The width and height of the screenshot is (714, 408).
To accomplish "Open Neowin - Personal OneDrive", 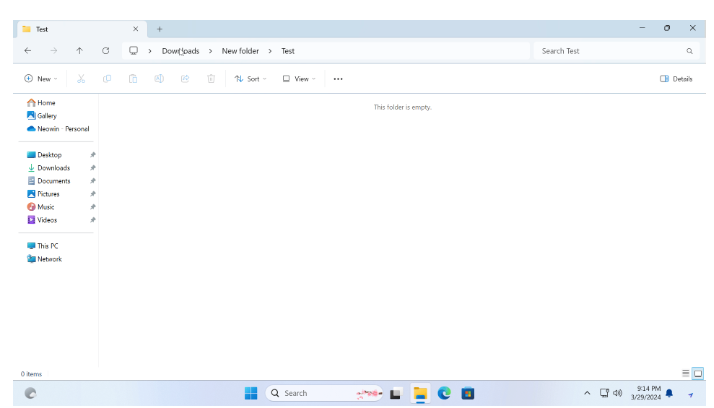I will click(x=58, y=129).
